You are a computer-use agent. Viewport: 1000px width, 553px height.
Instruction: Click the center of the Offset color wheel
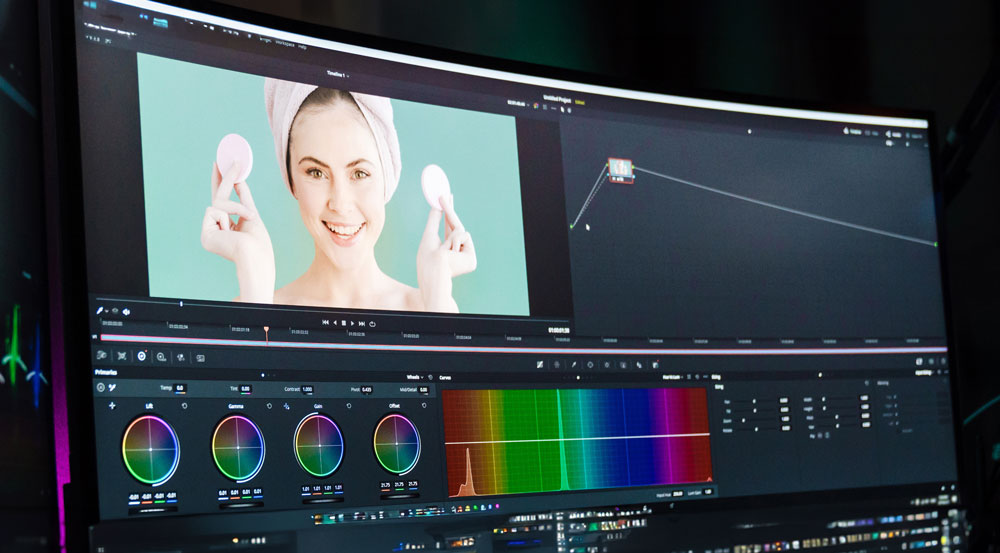(x=397, y=444)
